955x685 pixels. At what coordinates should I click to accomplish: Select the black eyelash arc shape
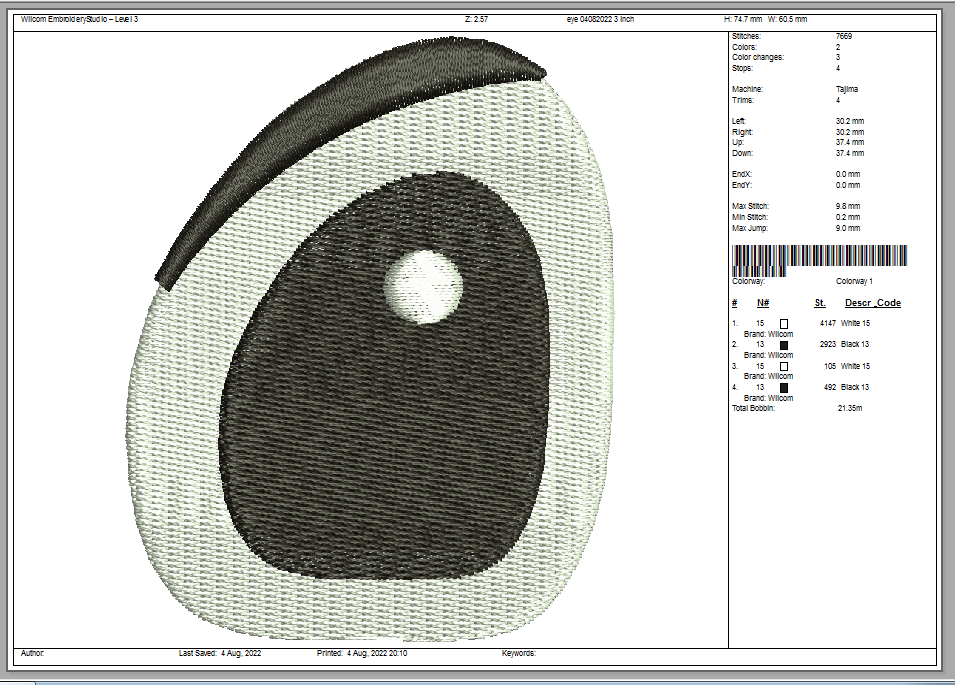[330, 140]
